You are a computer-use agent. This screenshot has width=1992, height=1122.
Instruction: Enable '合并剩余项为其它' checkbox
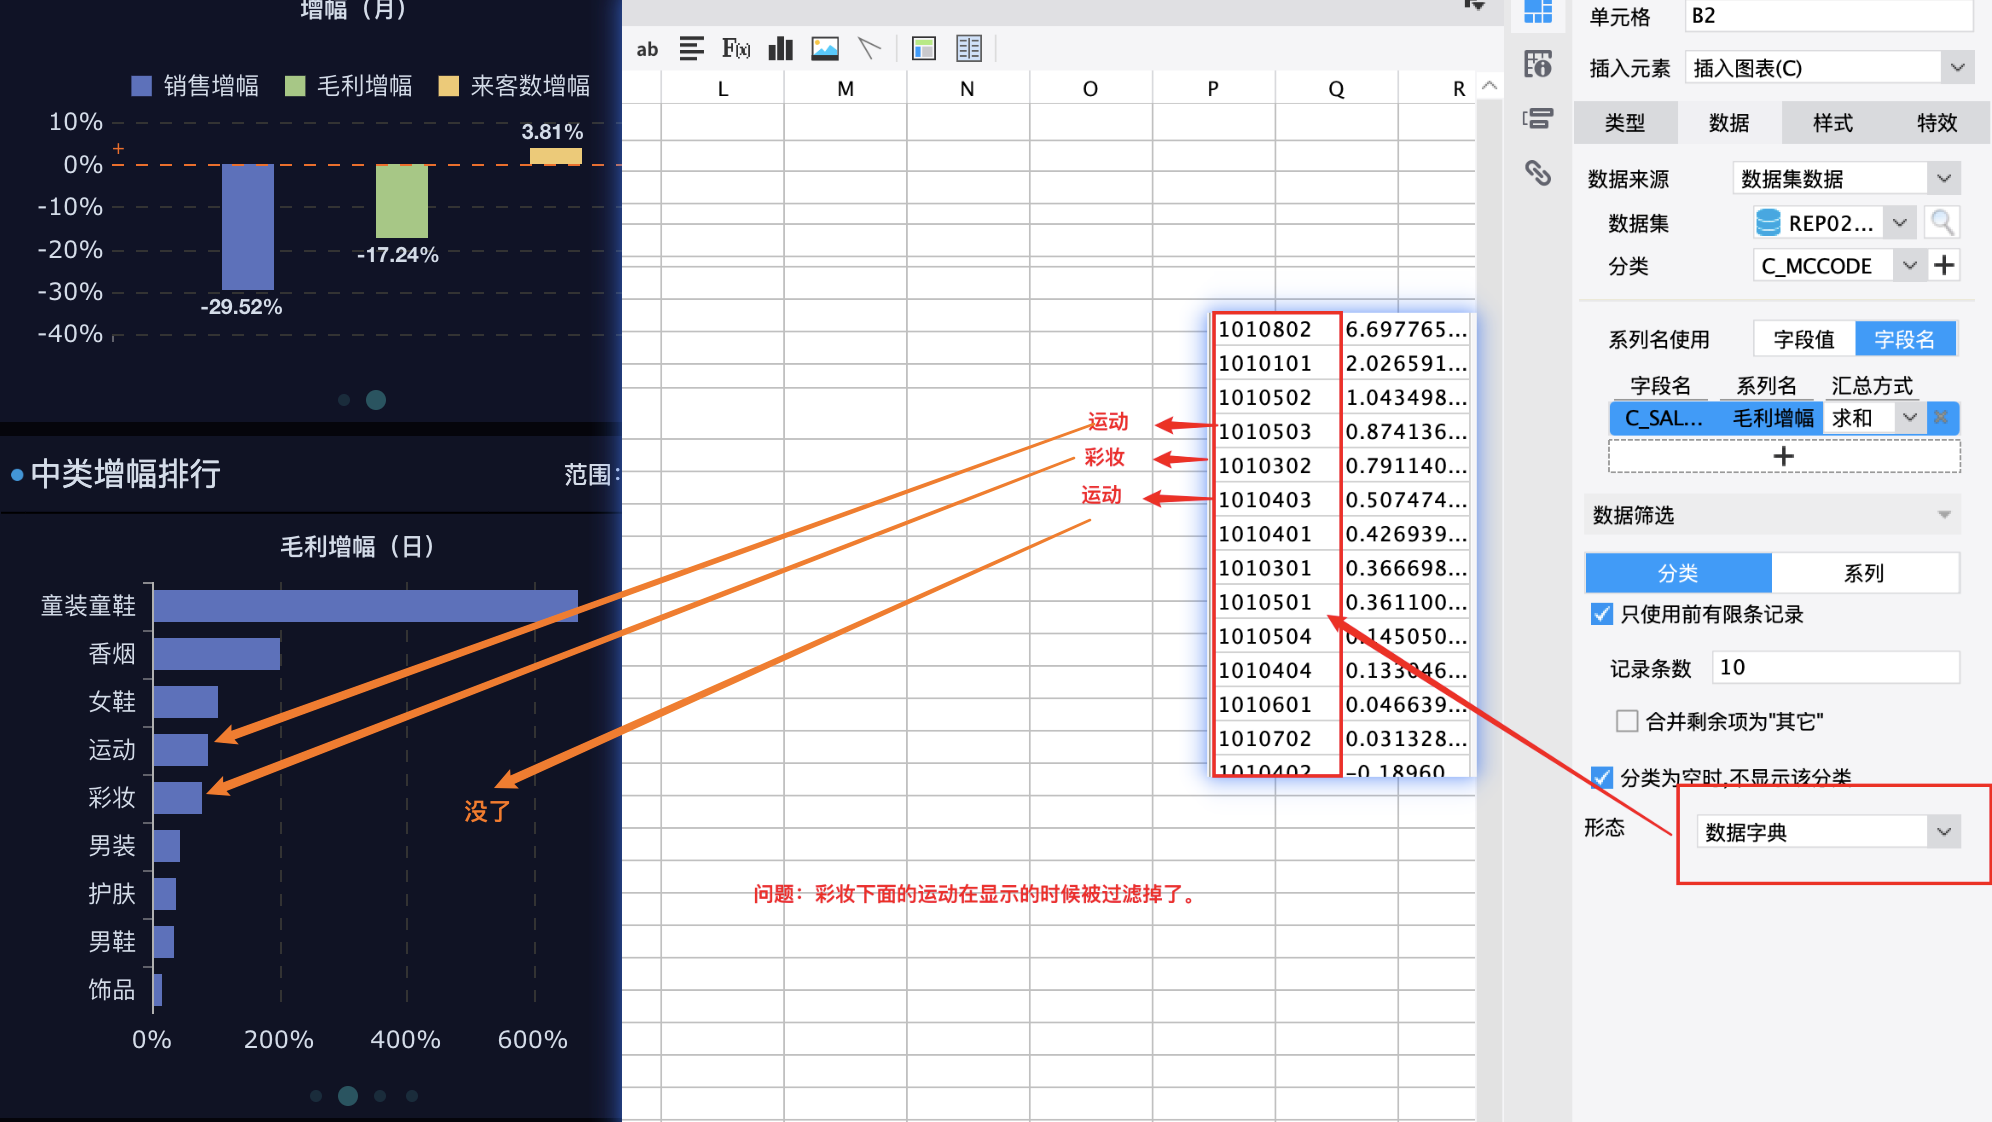click(1627, 721)
